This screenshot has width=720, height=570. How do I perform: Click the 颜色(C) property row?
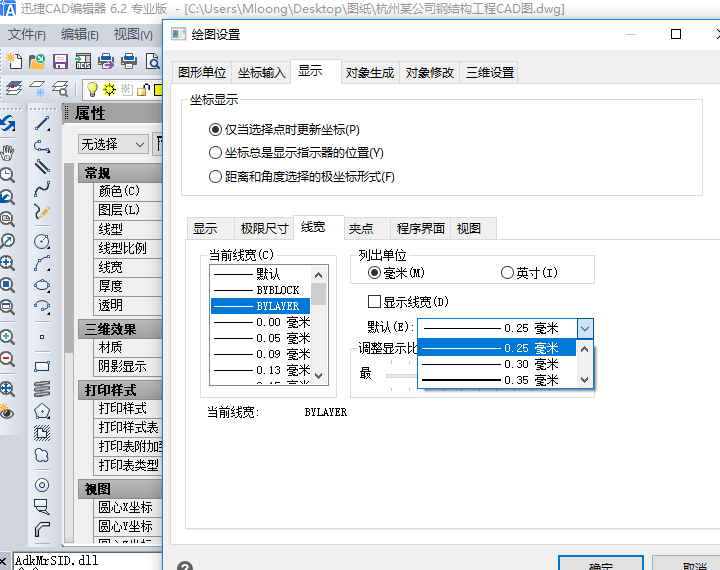(128, 191)
